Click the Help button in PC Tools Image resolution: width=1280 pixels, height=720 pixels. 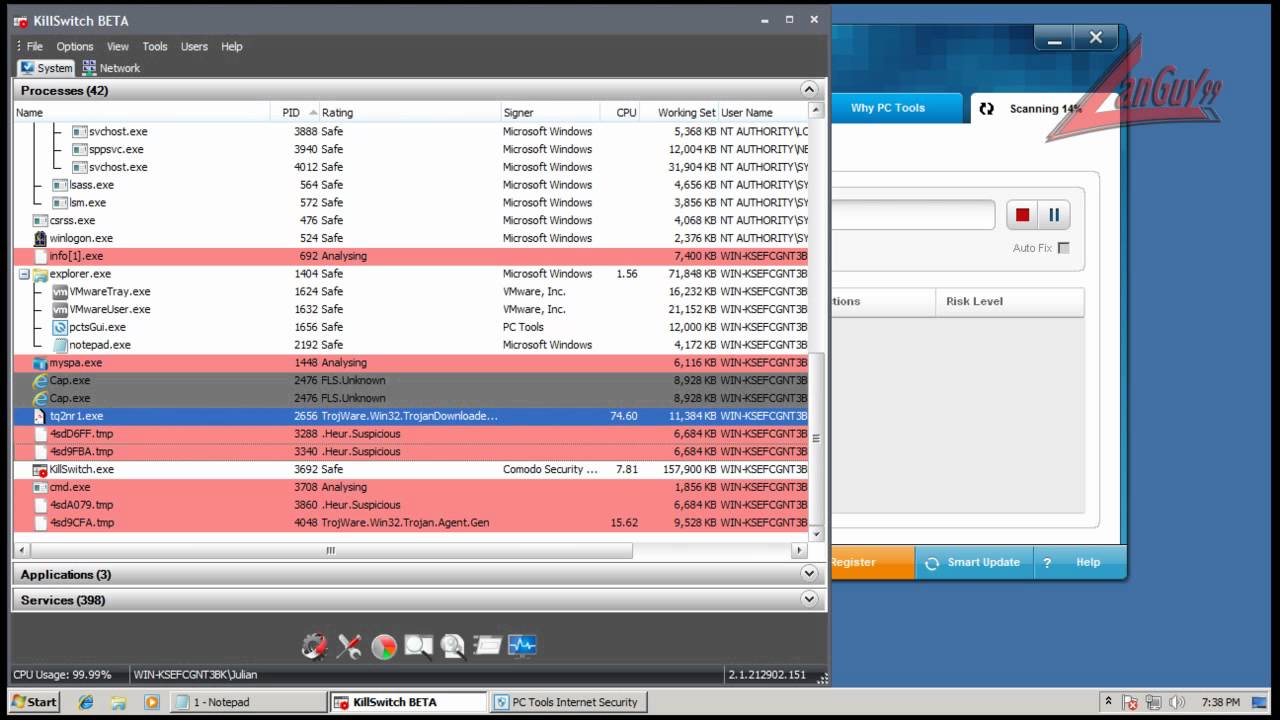click(1076, 562)
